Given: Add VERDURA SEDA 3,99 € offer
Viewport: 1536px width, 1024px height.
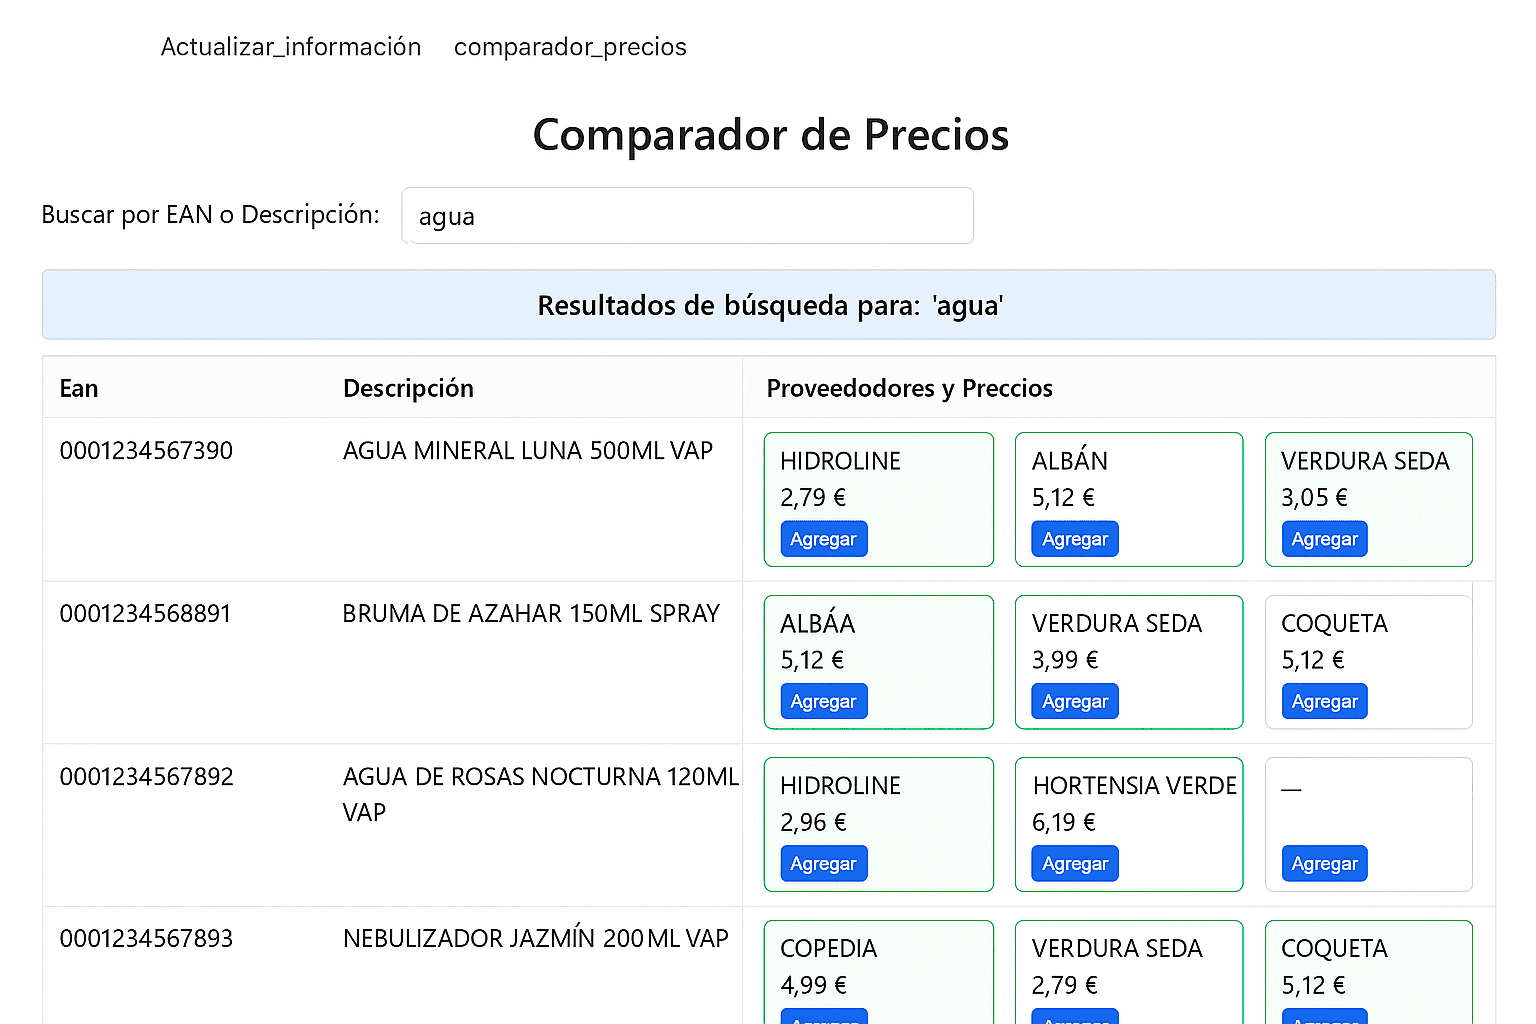Looking at the screenshot, I should [1075, 702].
